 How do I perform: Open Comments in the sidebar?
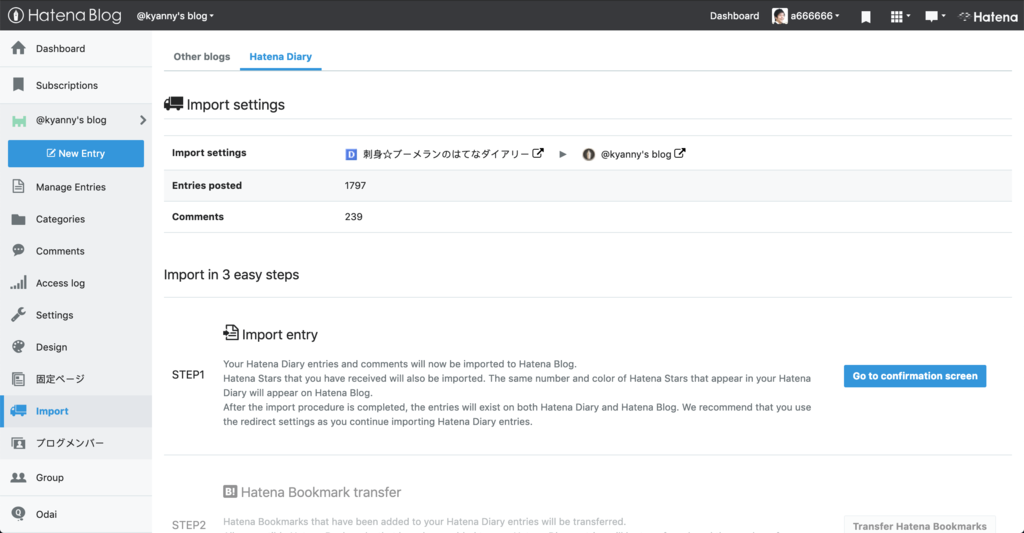click(x=60, y=251)
